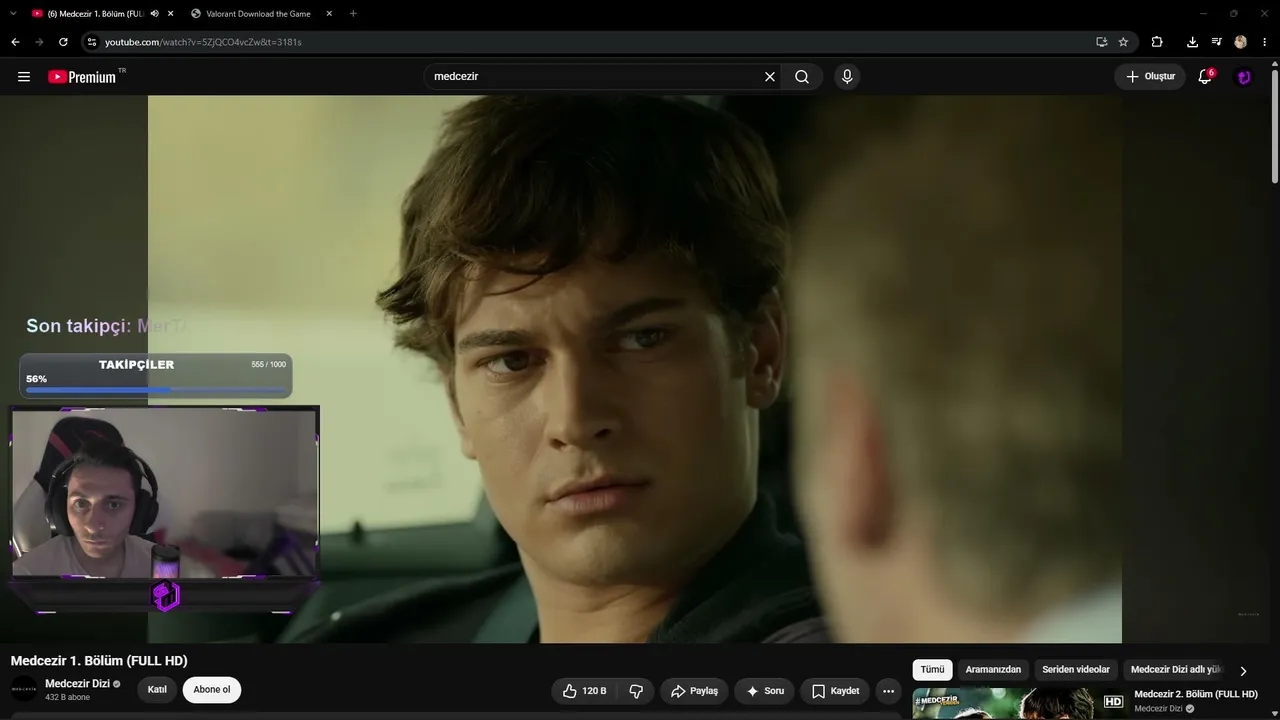Click browser back arrow
This screenshot has height=720, width=1280.
pos(15,42)
